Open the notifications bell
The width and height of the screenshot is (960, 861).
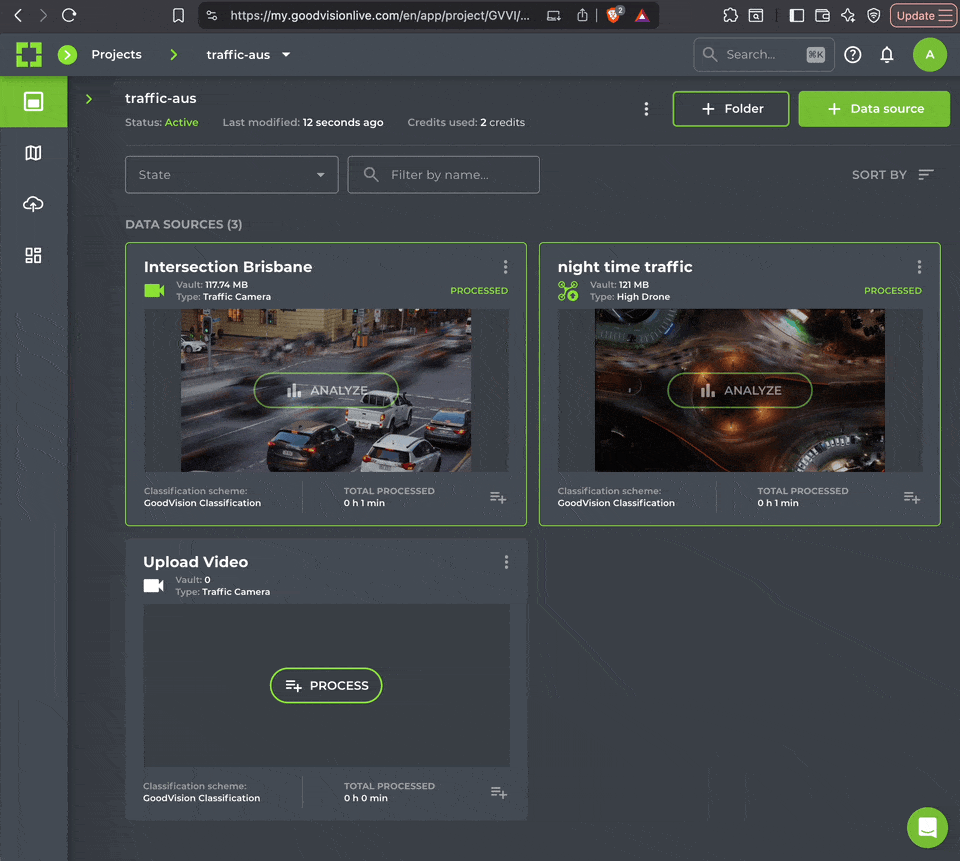pyautogui.click(x=886, y=55)
